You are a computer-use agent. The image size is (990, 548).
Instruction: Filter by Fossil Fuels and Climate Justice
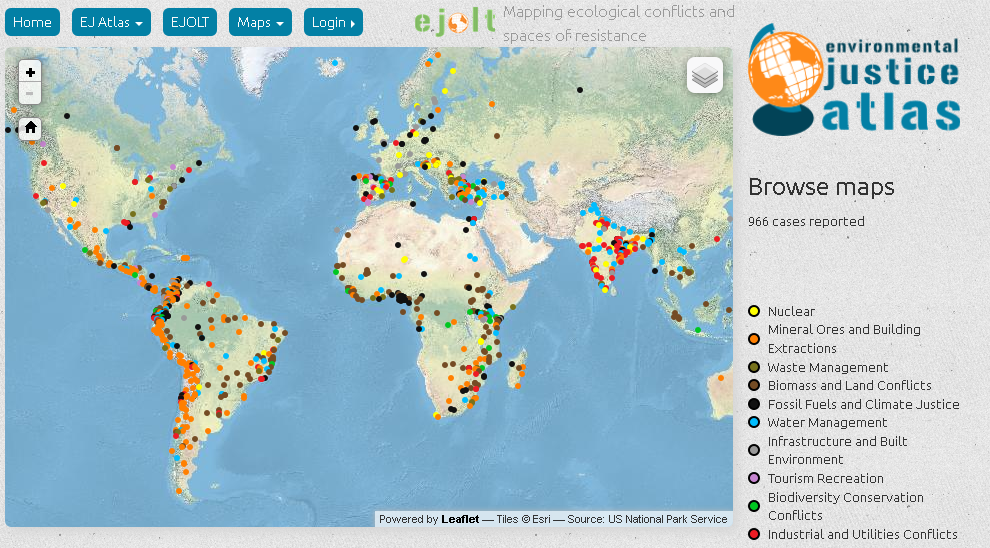(863, 404)
